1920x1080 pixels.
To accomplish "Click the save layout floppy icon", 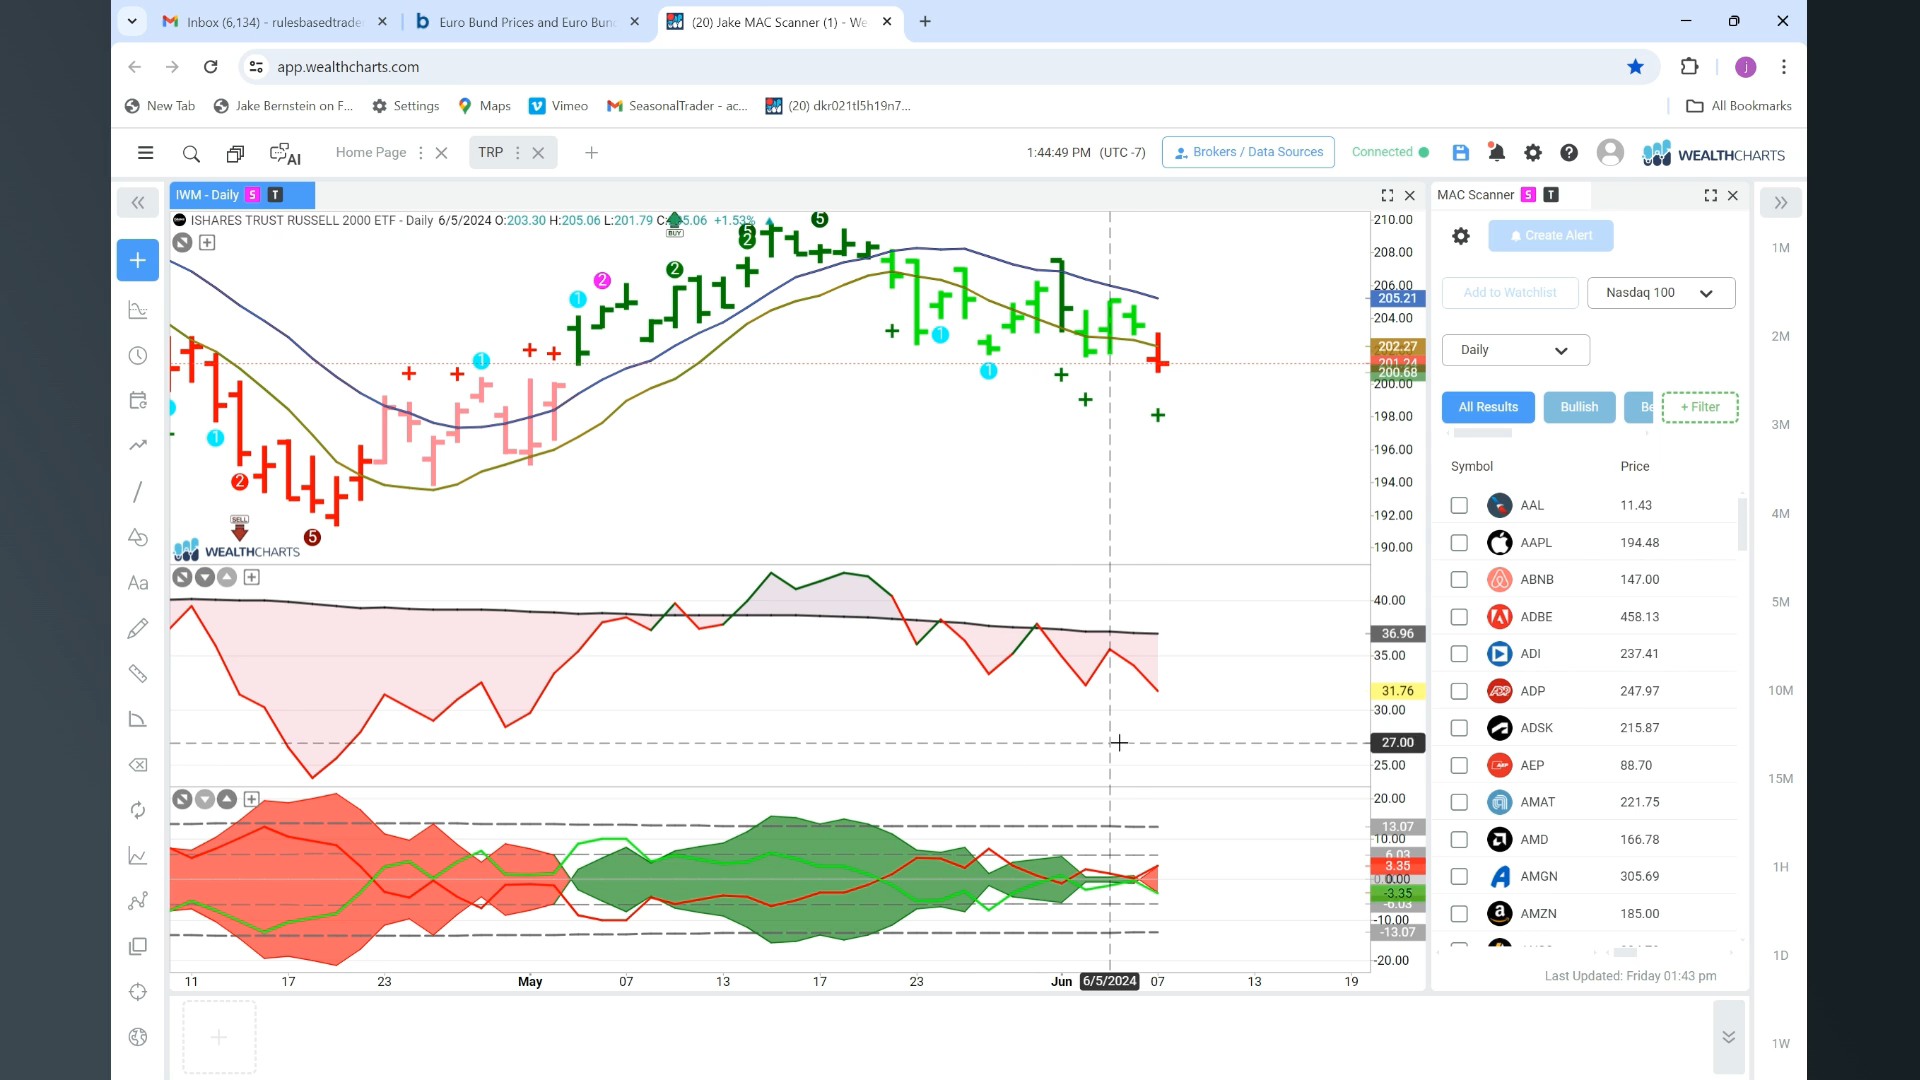I will [x=1461, y=153].
